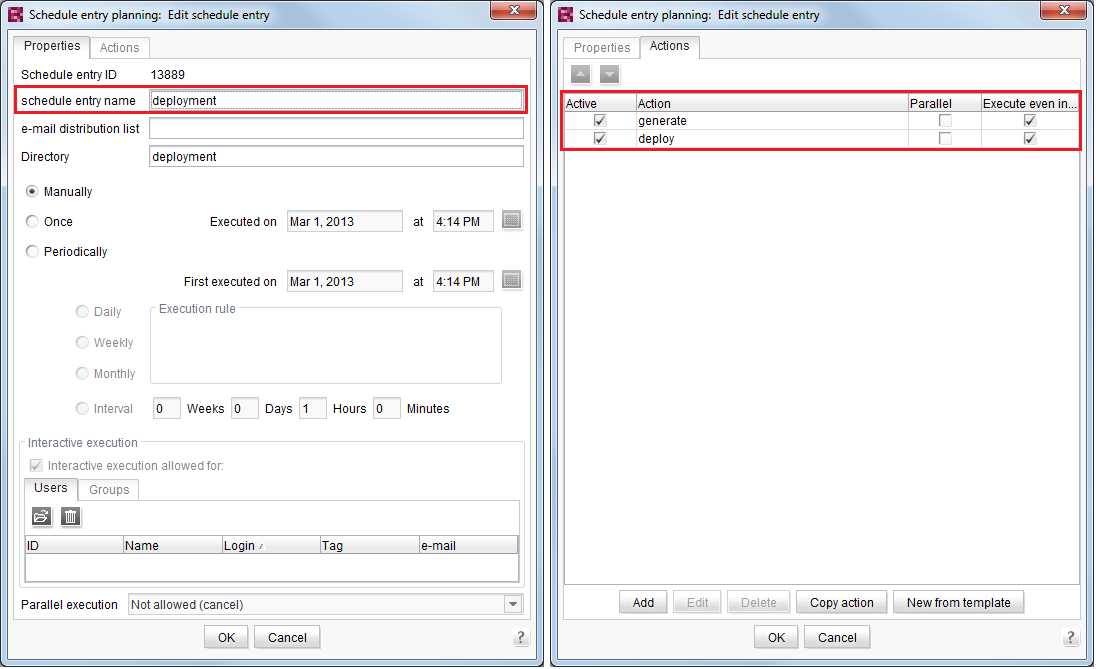Select the generate action row
This screenshot has height=669, width=1096.
[821, 120]
